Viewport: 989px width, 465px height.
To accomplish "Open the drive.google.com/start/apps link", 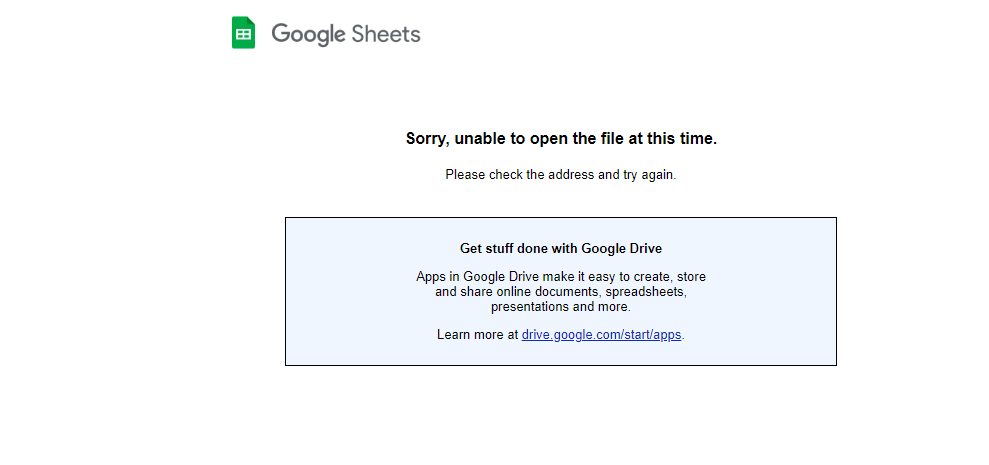I will [x=601, y=335].
